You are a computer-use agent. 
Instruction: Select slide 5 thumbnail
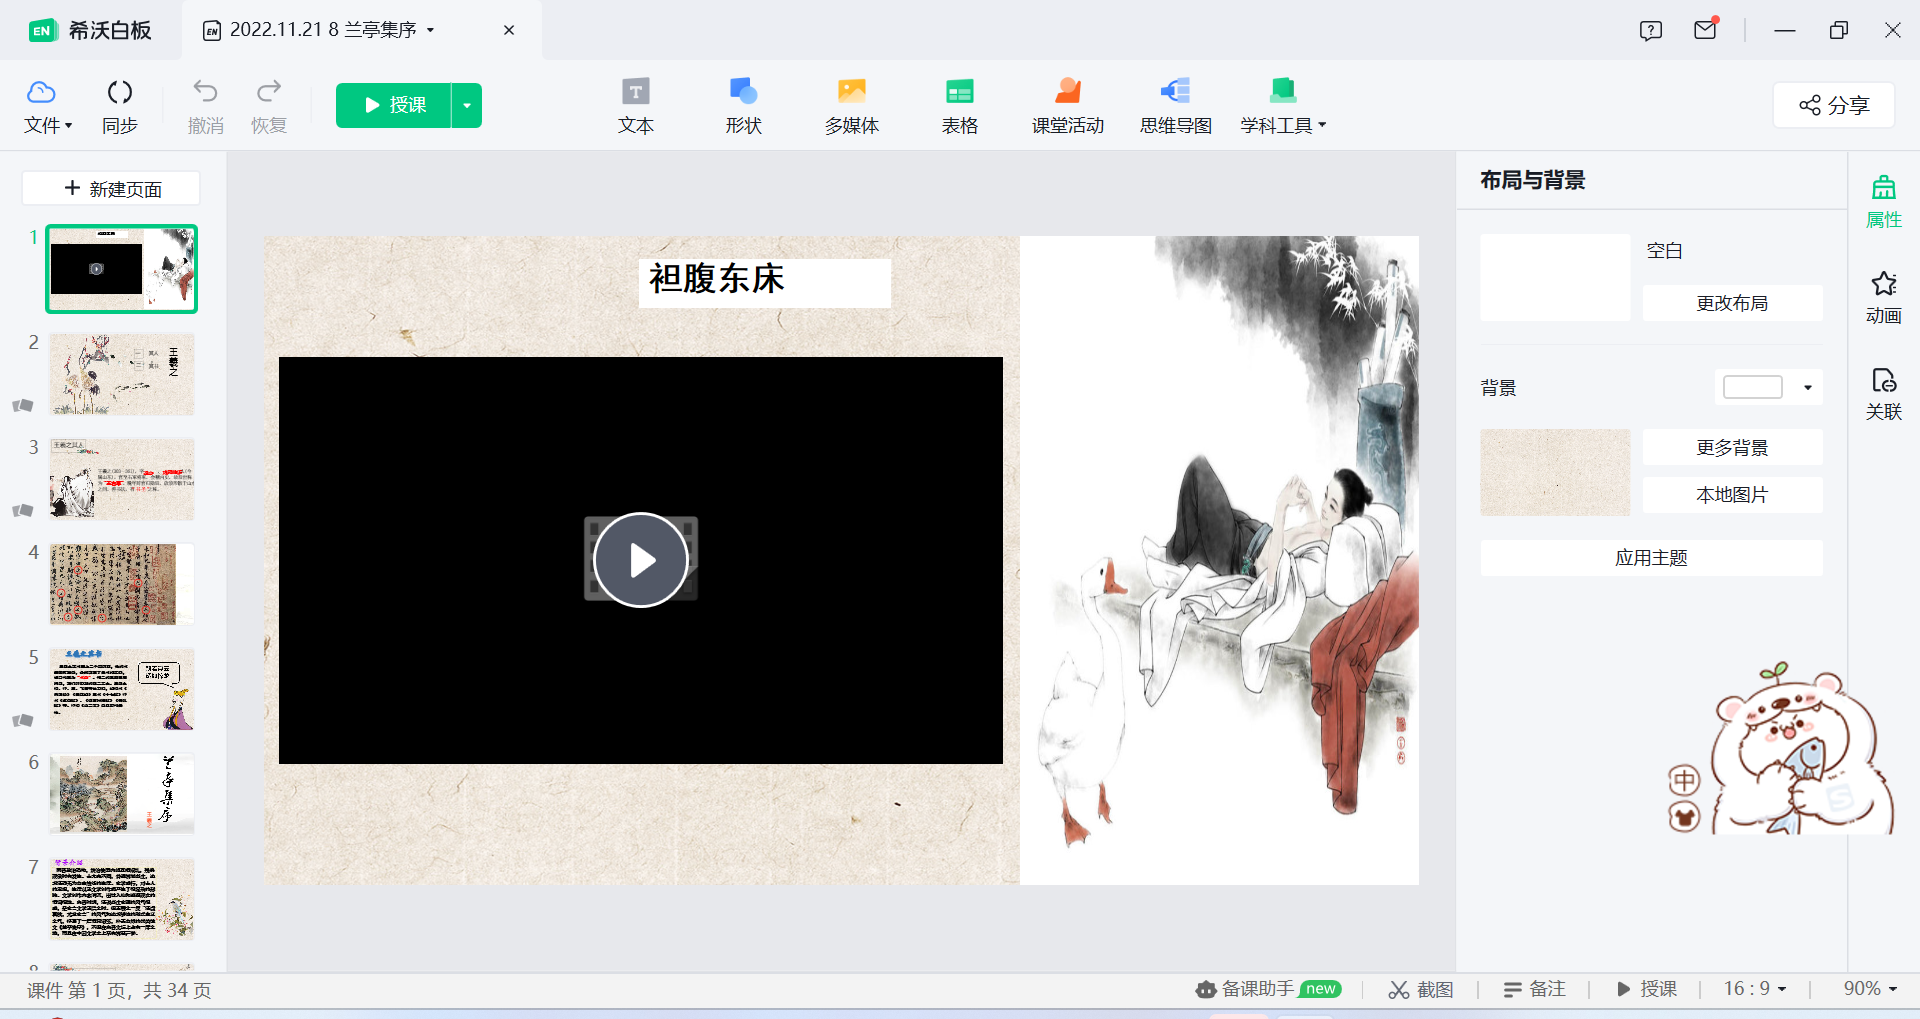(x=122, y=689)
